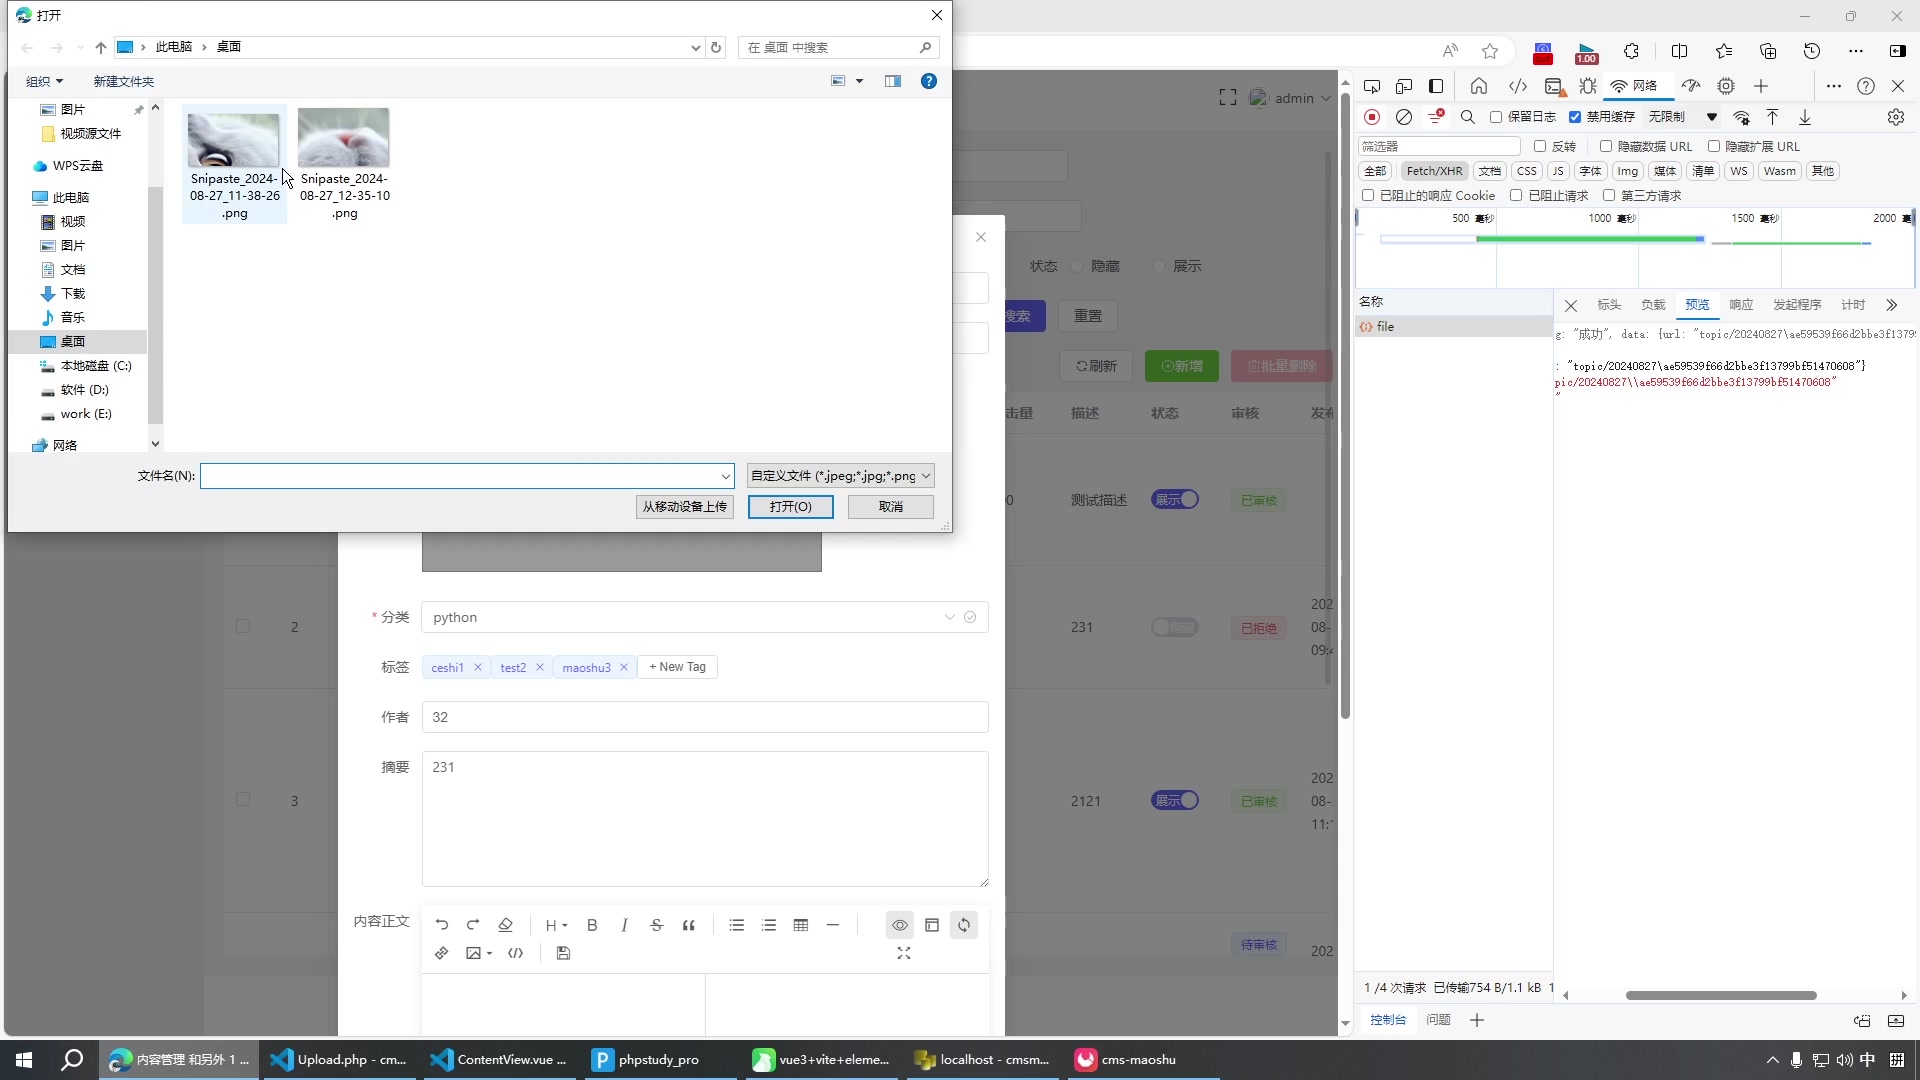
Task: Open the 发起程序 tab
Action: [1797, 305]
